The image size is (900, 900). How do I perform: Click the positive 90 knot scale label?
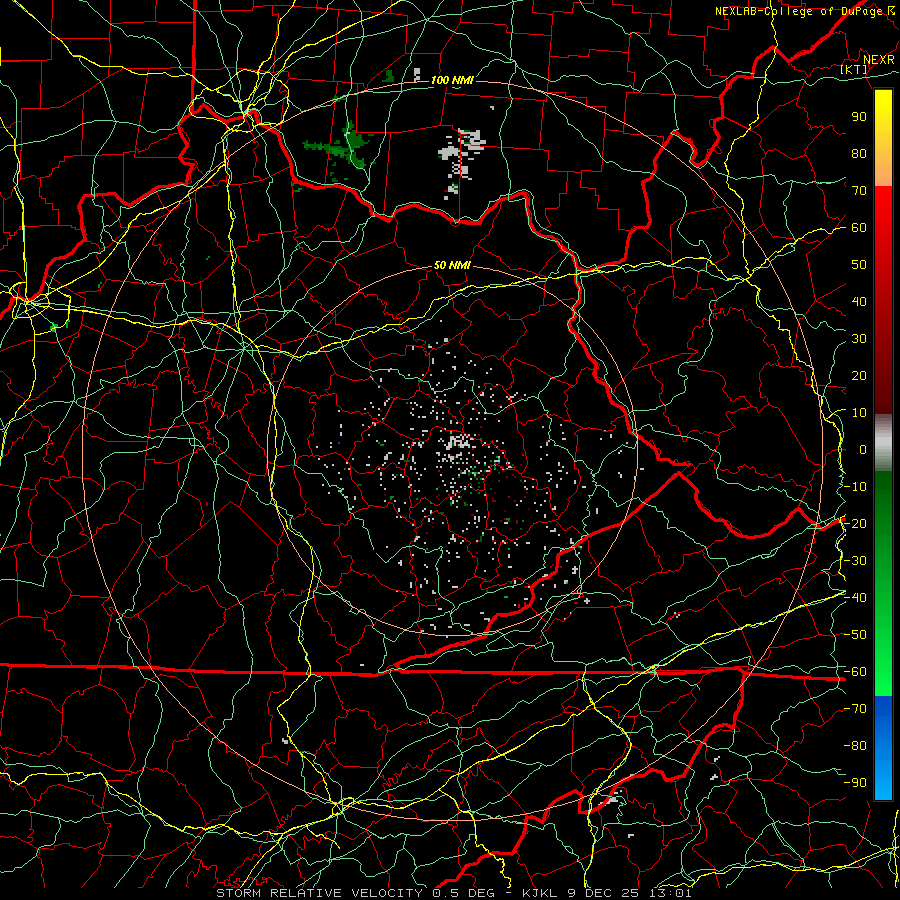tap(859, 117)
